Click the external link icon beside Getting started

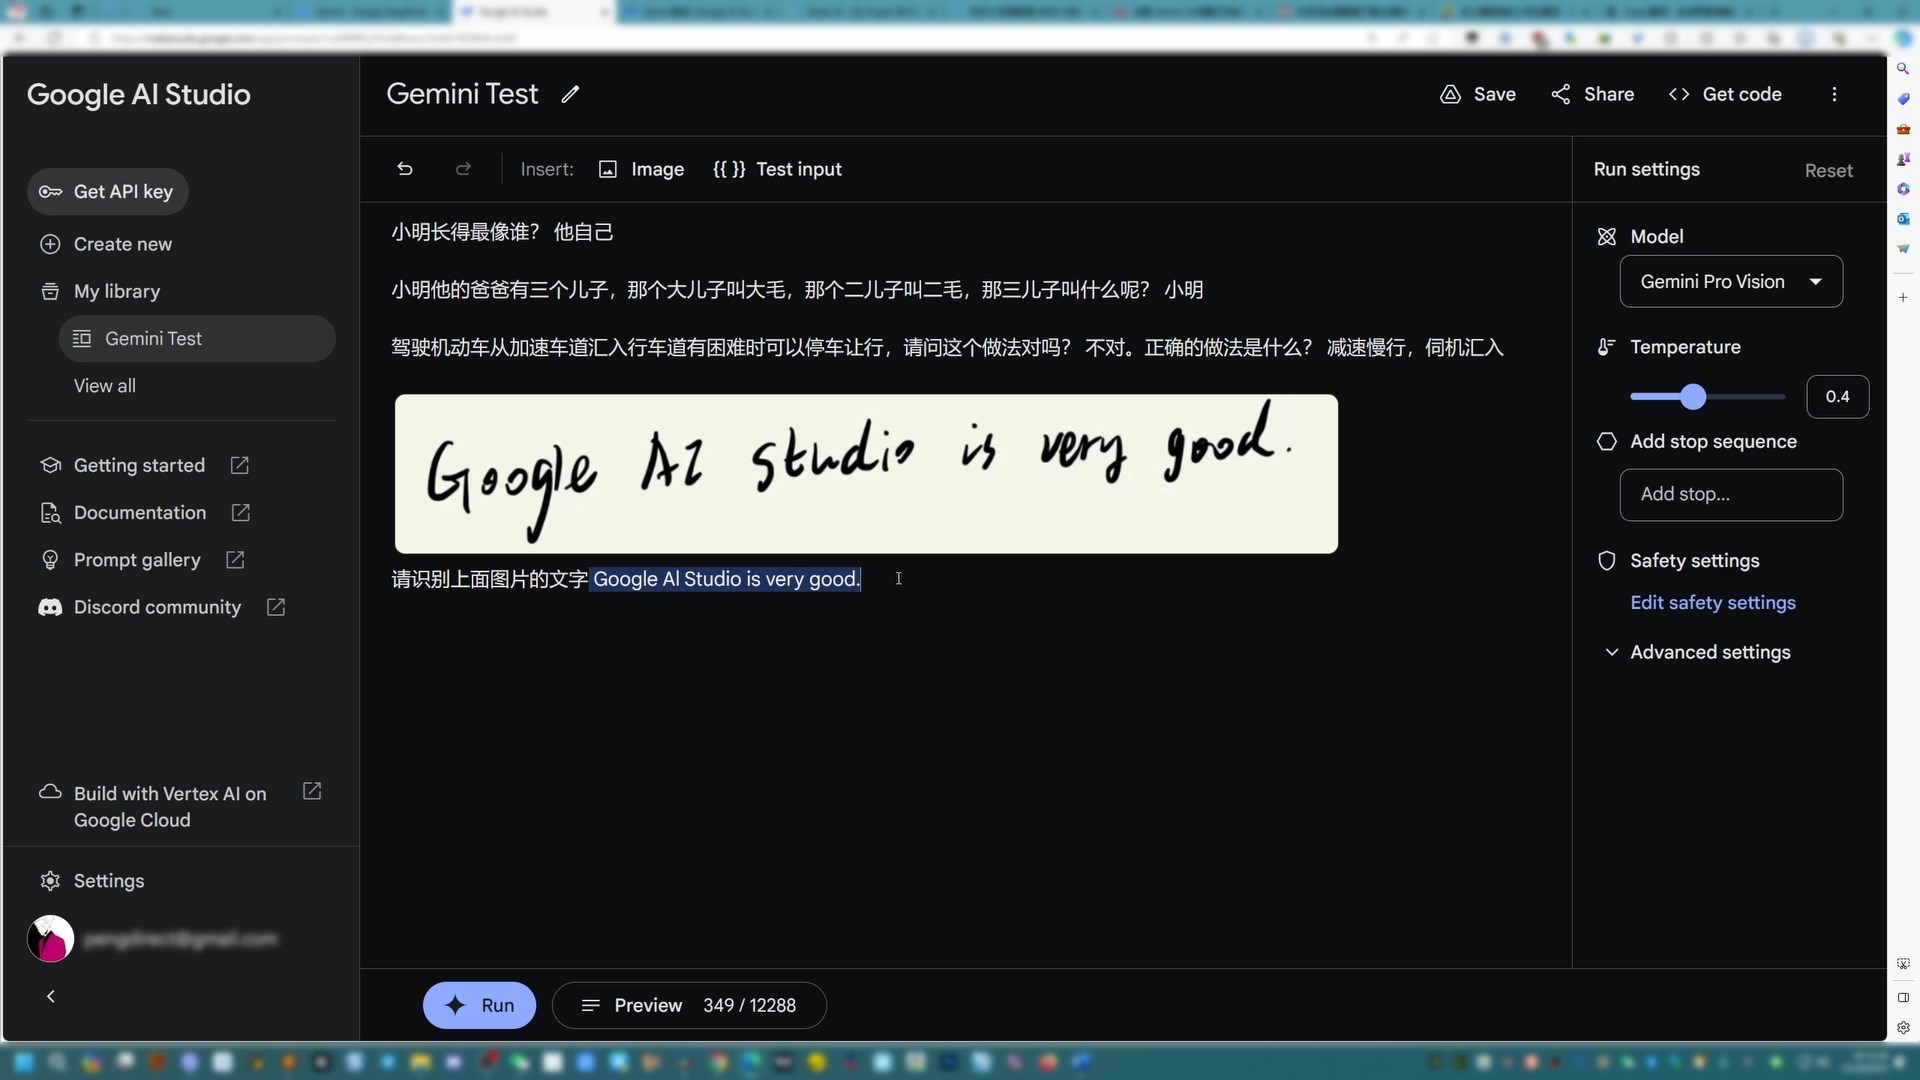[239, 466]
